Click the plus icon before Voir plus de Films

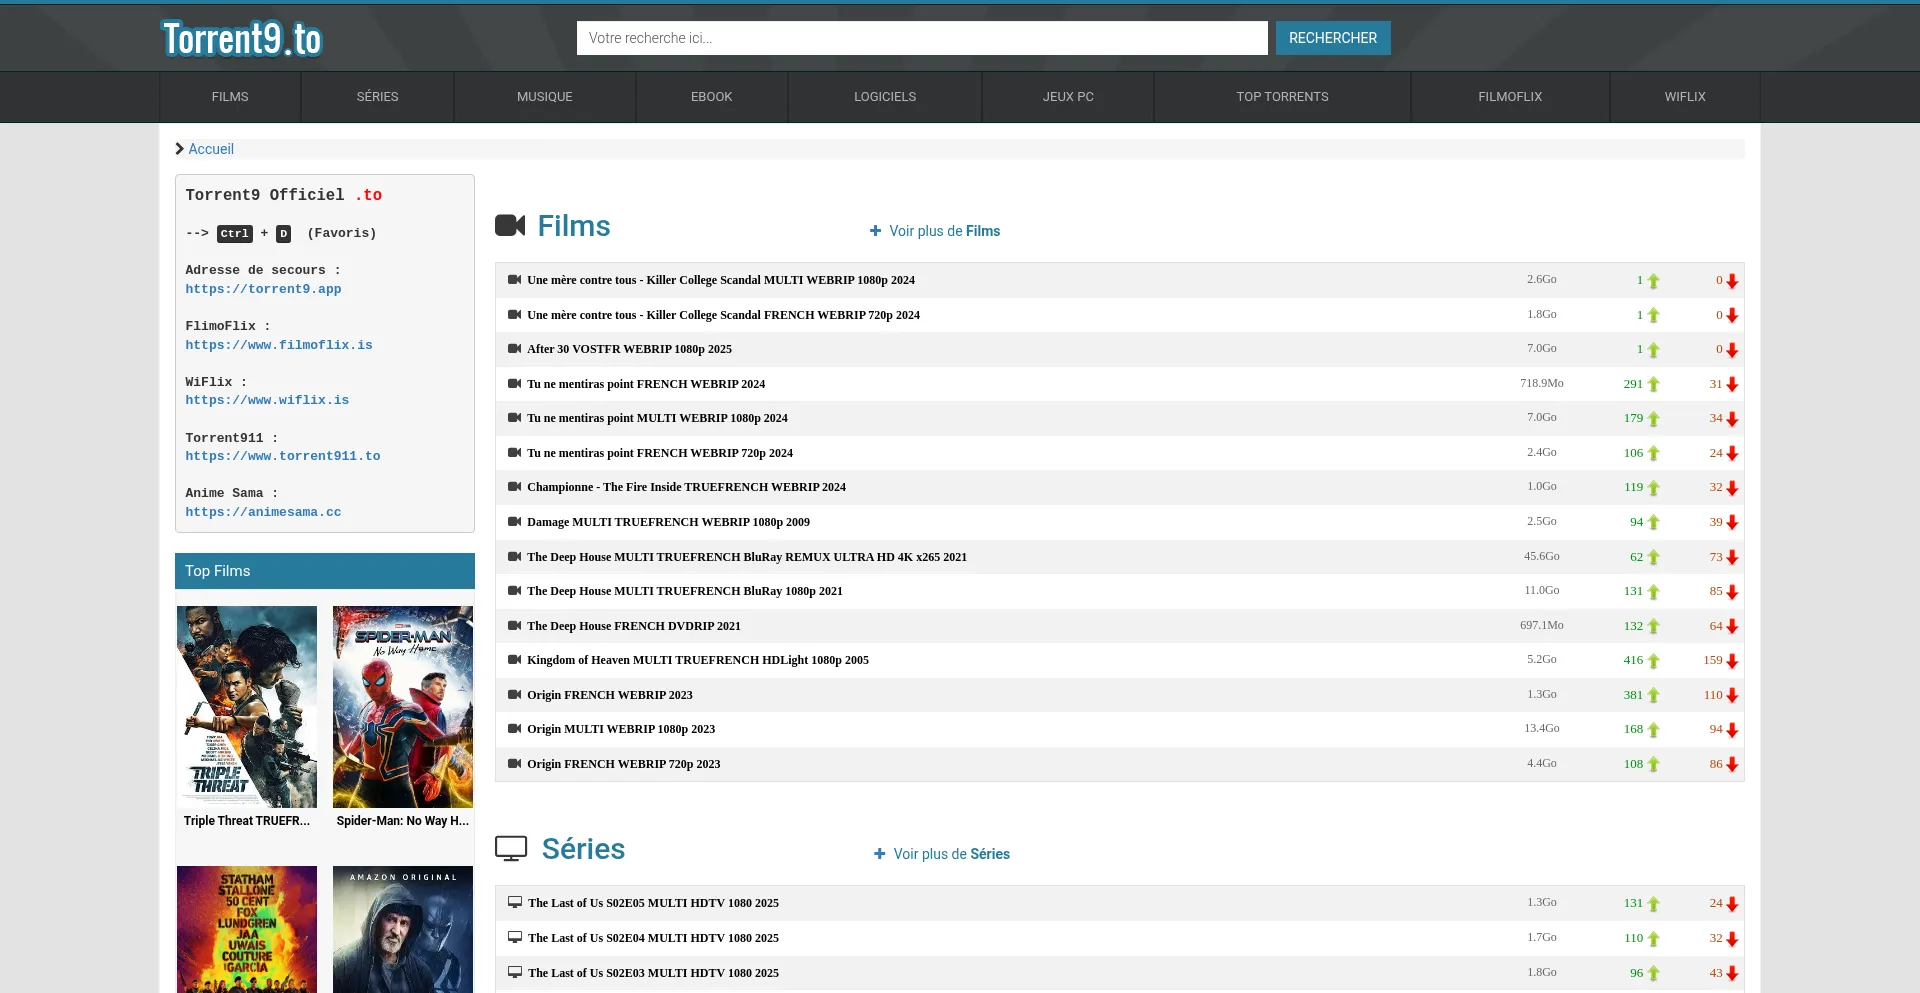[x=876, y=231]
